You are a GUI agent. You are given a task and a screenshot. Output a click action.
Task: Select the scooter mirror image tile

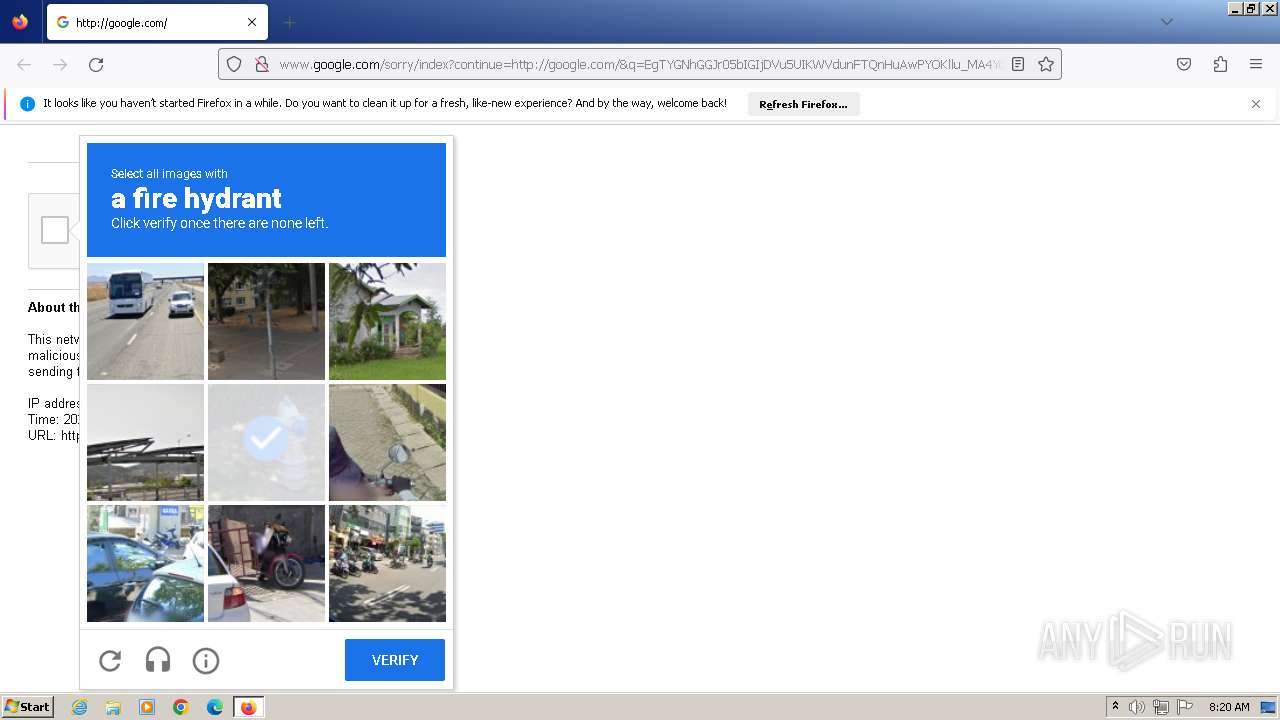click(387, 442)
